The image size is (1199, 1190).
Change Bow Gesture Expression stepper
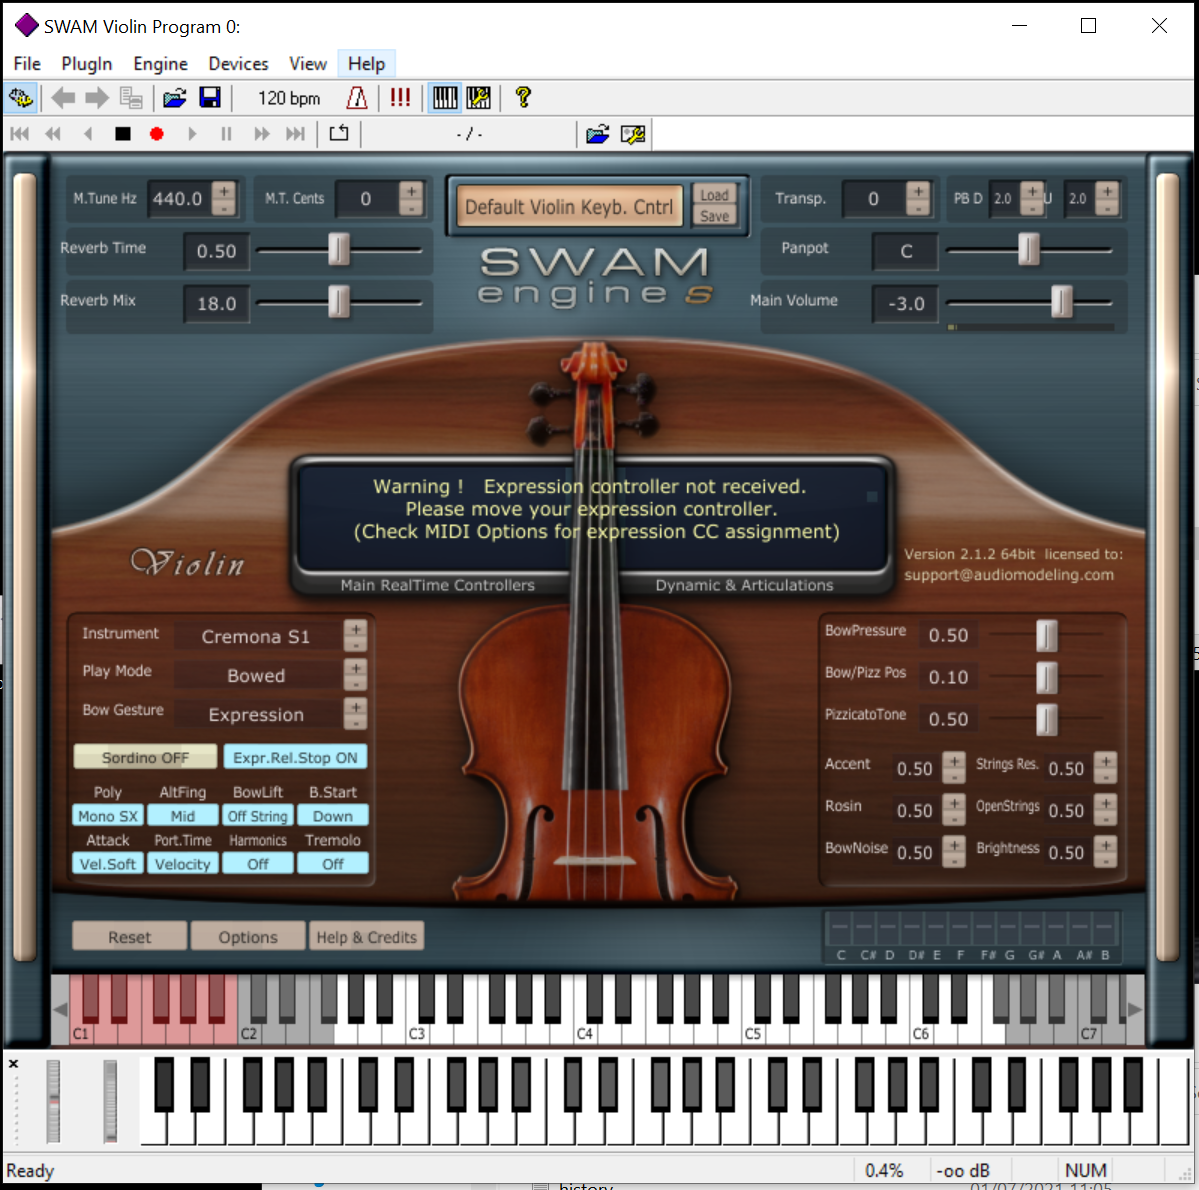(x=356, y=714)
